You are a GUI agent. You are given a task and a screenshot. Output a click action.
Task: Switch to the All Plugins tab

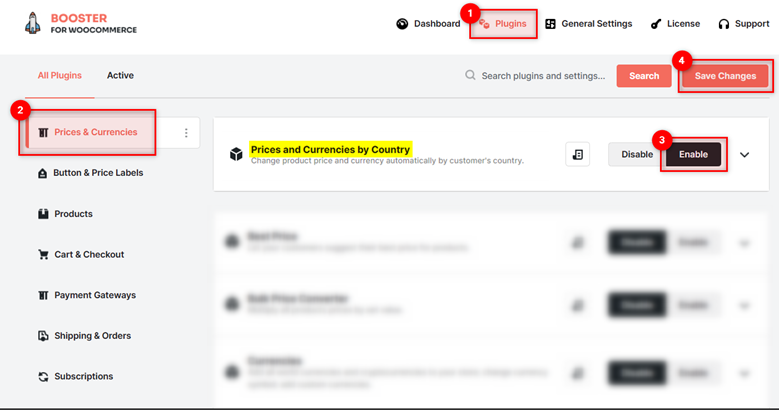(60, 76)
